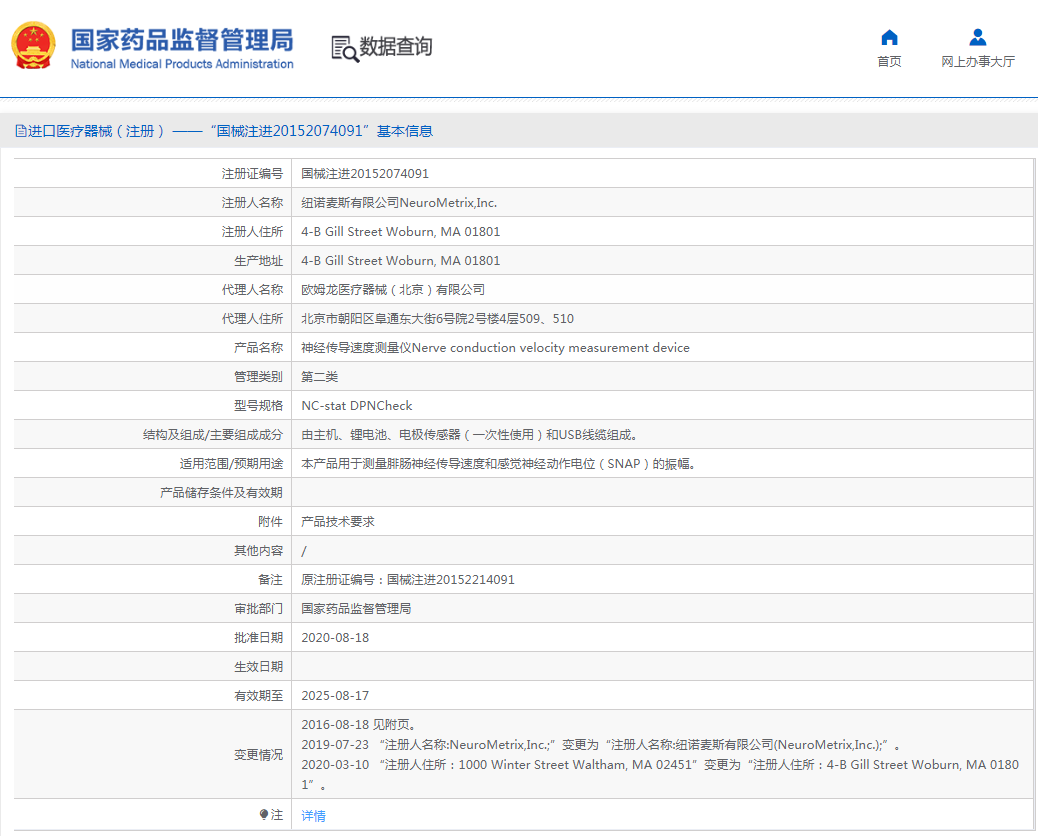Click the 数据查询 heading text

click(396, 47)
